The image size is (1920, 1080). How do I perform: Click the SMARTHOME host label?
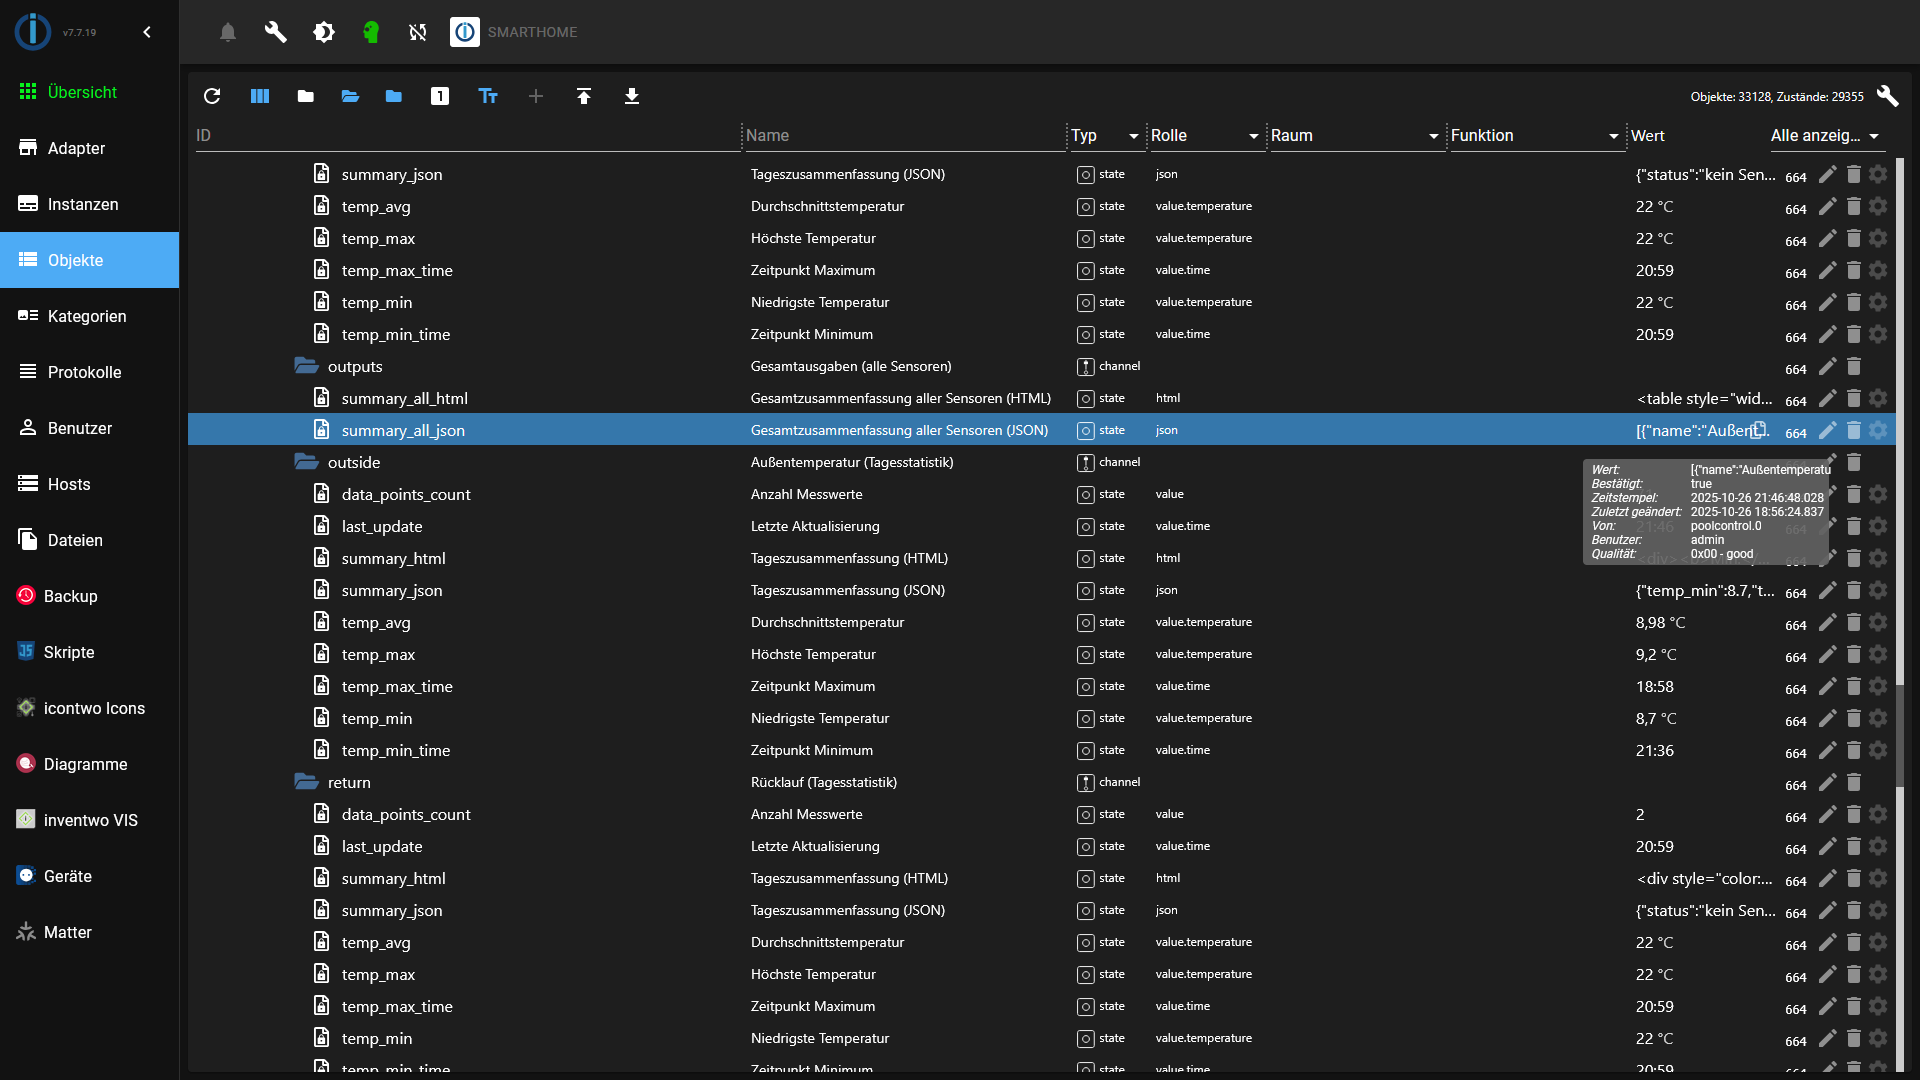pos(532,32)
